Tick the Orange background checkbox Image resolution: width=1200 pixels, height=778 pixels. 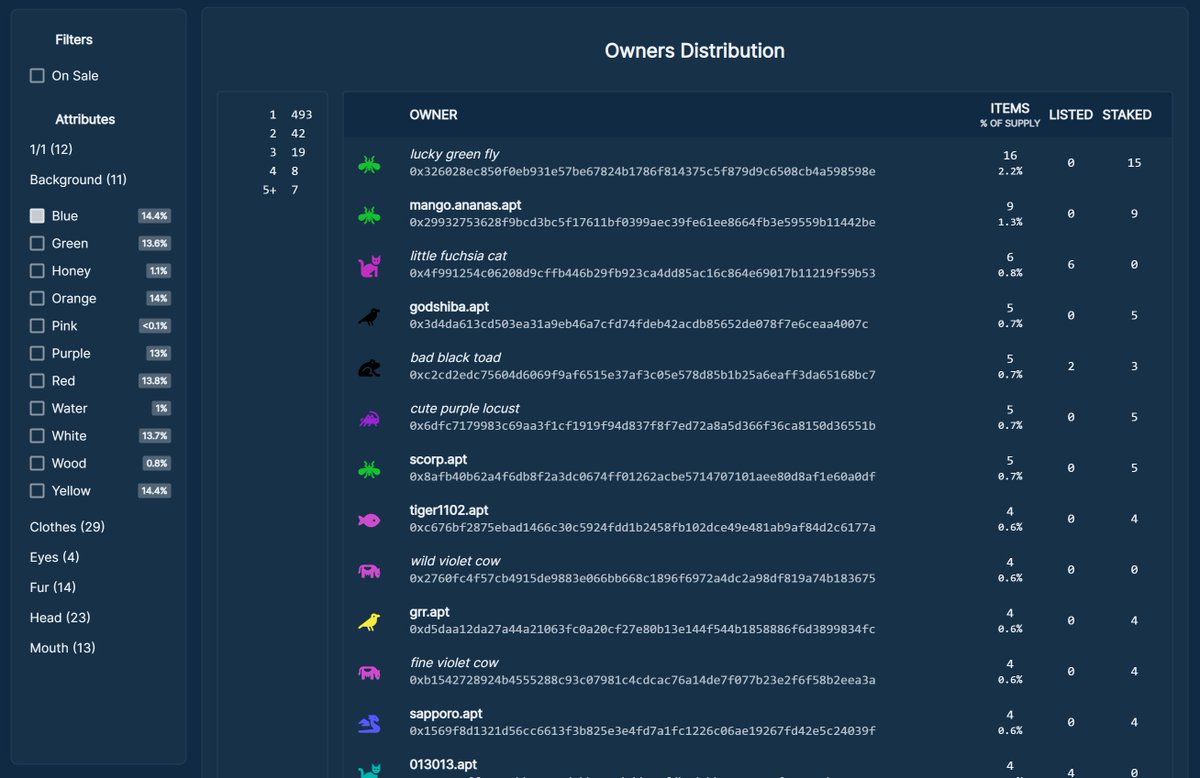[37, 298]
